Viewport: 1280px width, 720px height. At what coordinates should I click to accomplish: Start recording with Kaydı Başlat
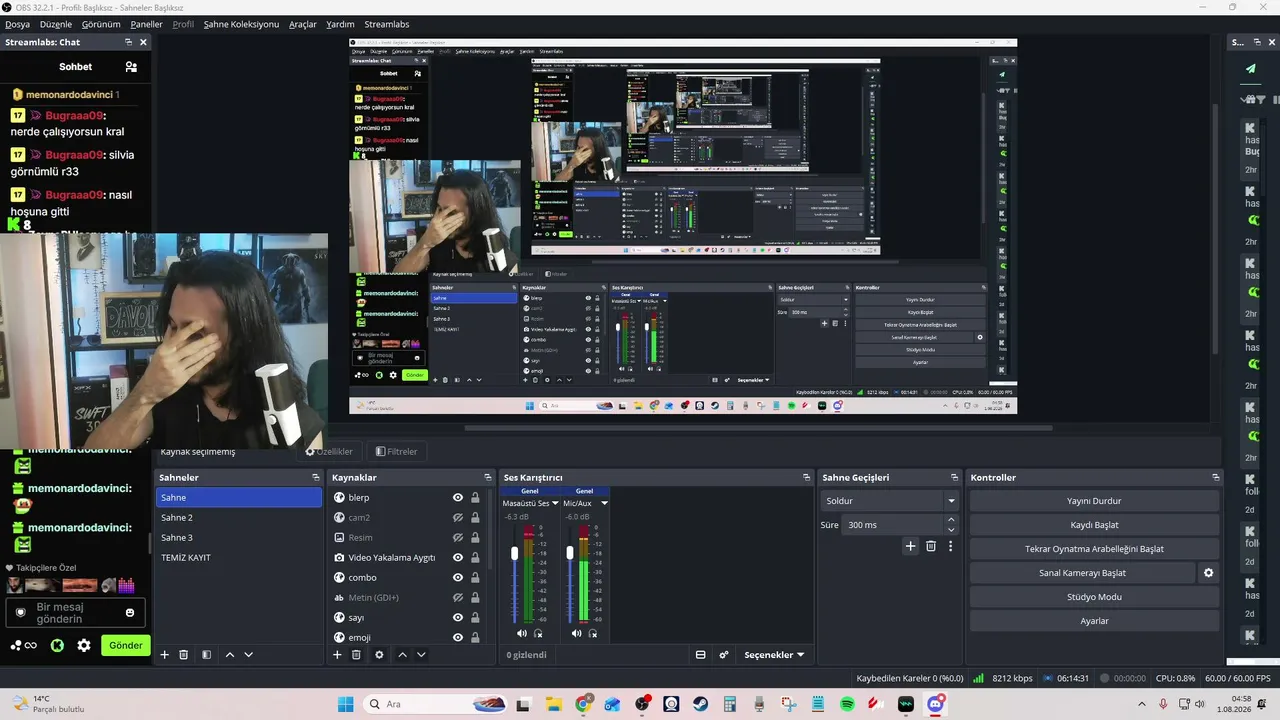click(x=1094, y=525)
